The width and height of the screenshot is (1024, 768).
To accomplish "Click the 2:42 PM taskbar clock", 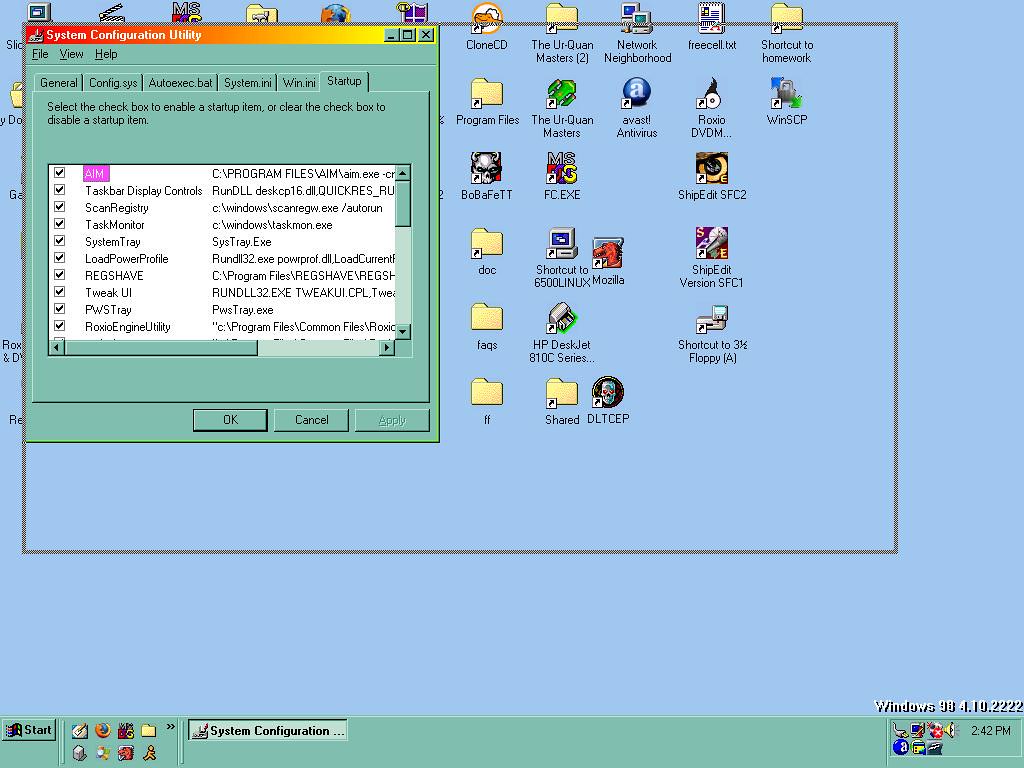I will (990, 730).
